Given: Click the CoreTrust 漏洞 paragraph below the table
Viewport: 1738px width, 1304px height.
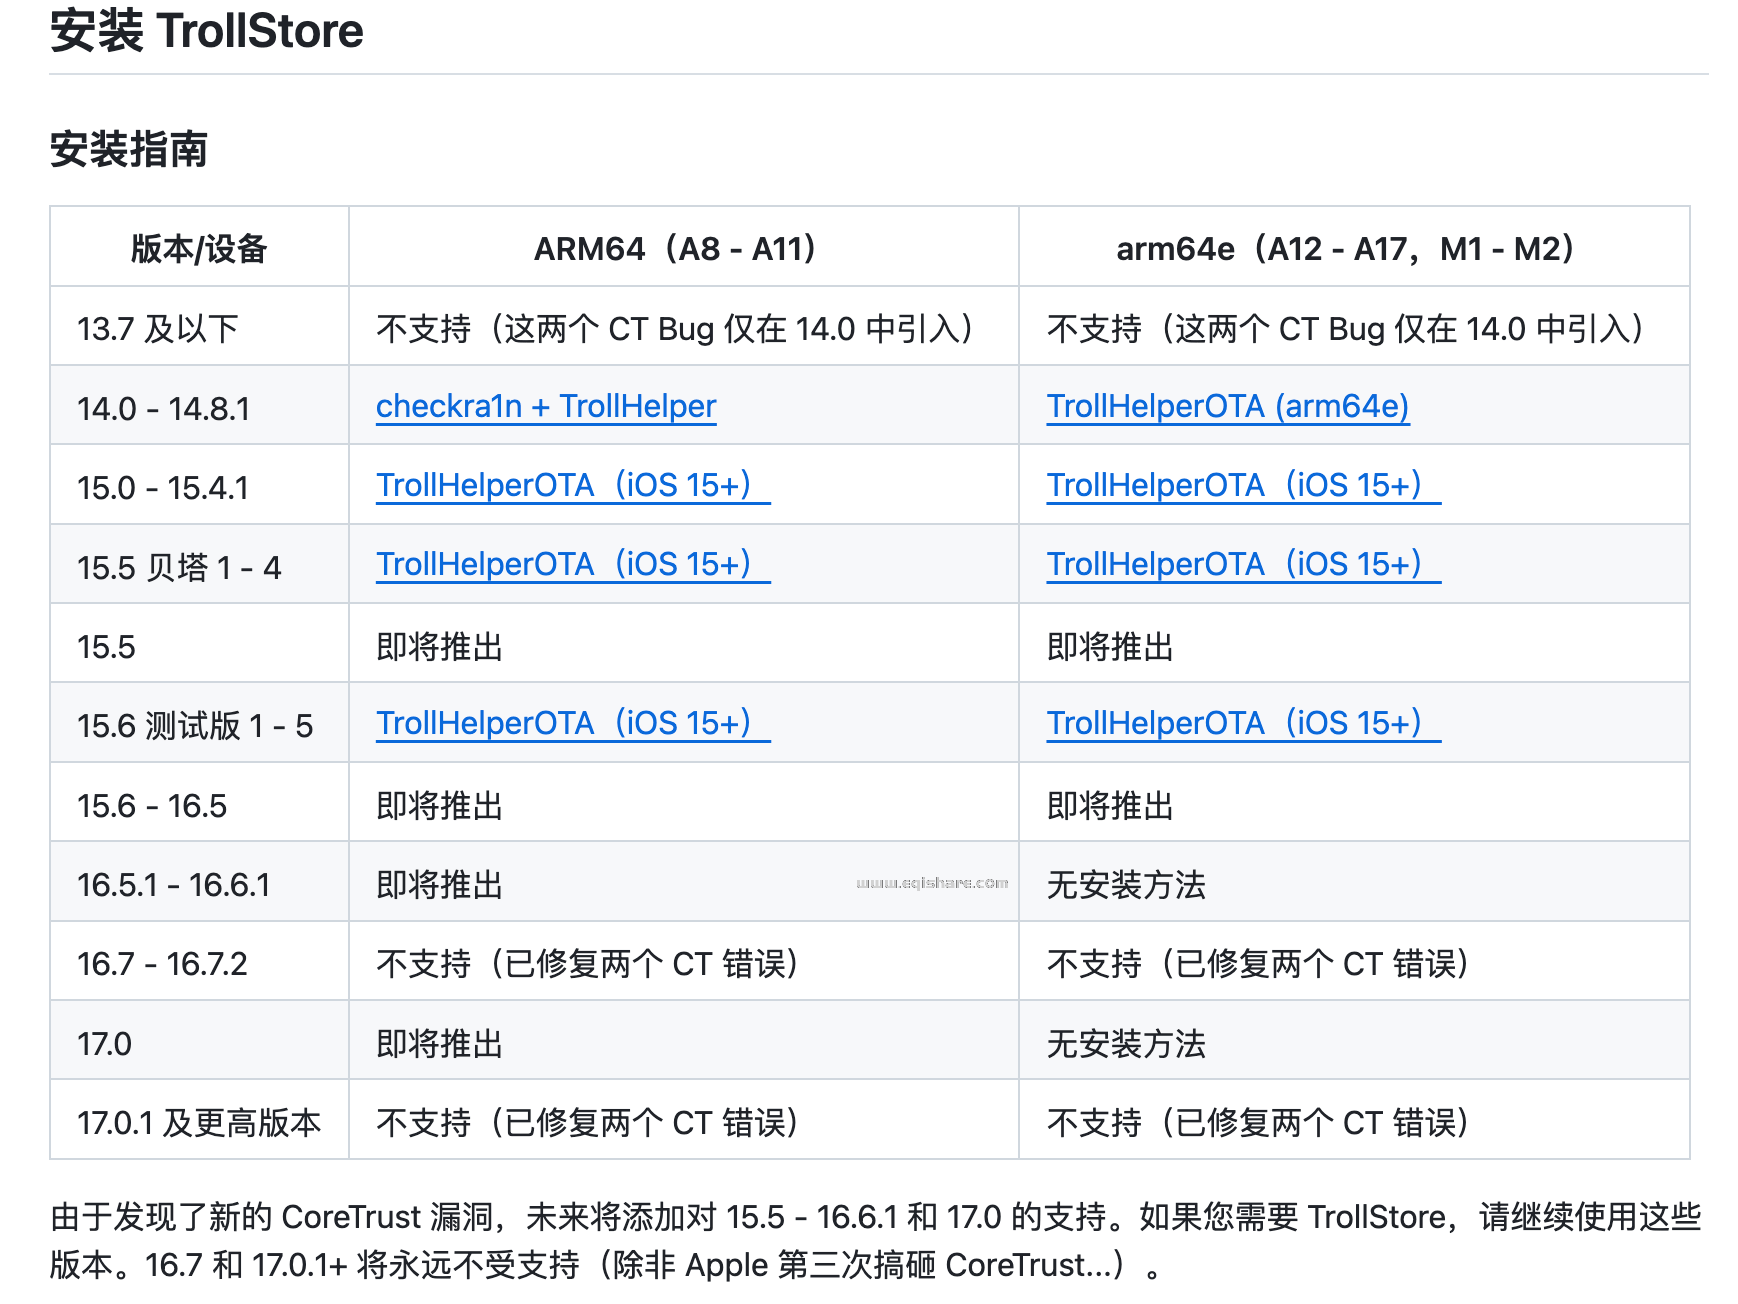Looking at the screenshot, I should pos(875,1240).
